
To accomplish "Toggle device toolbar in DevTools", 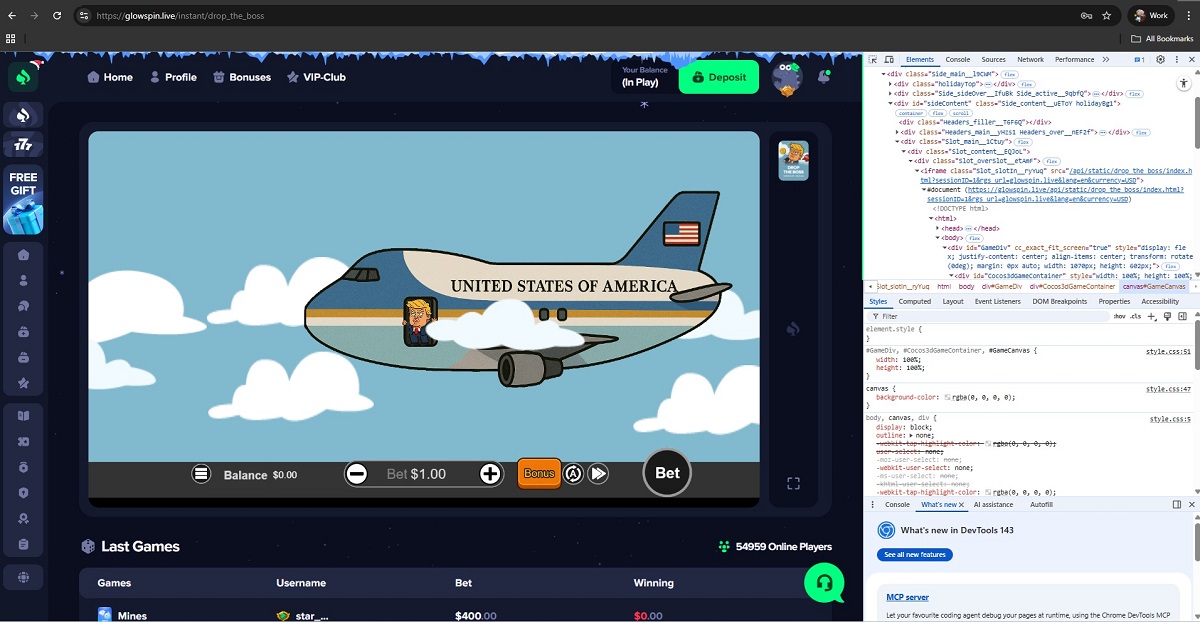I will click(889, 60).
